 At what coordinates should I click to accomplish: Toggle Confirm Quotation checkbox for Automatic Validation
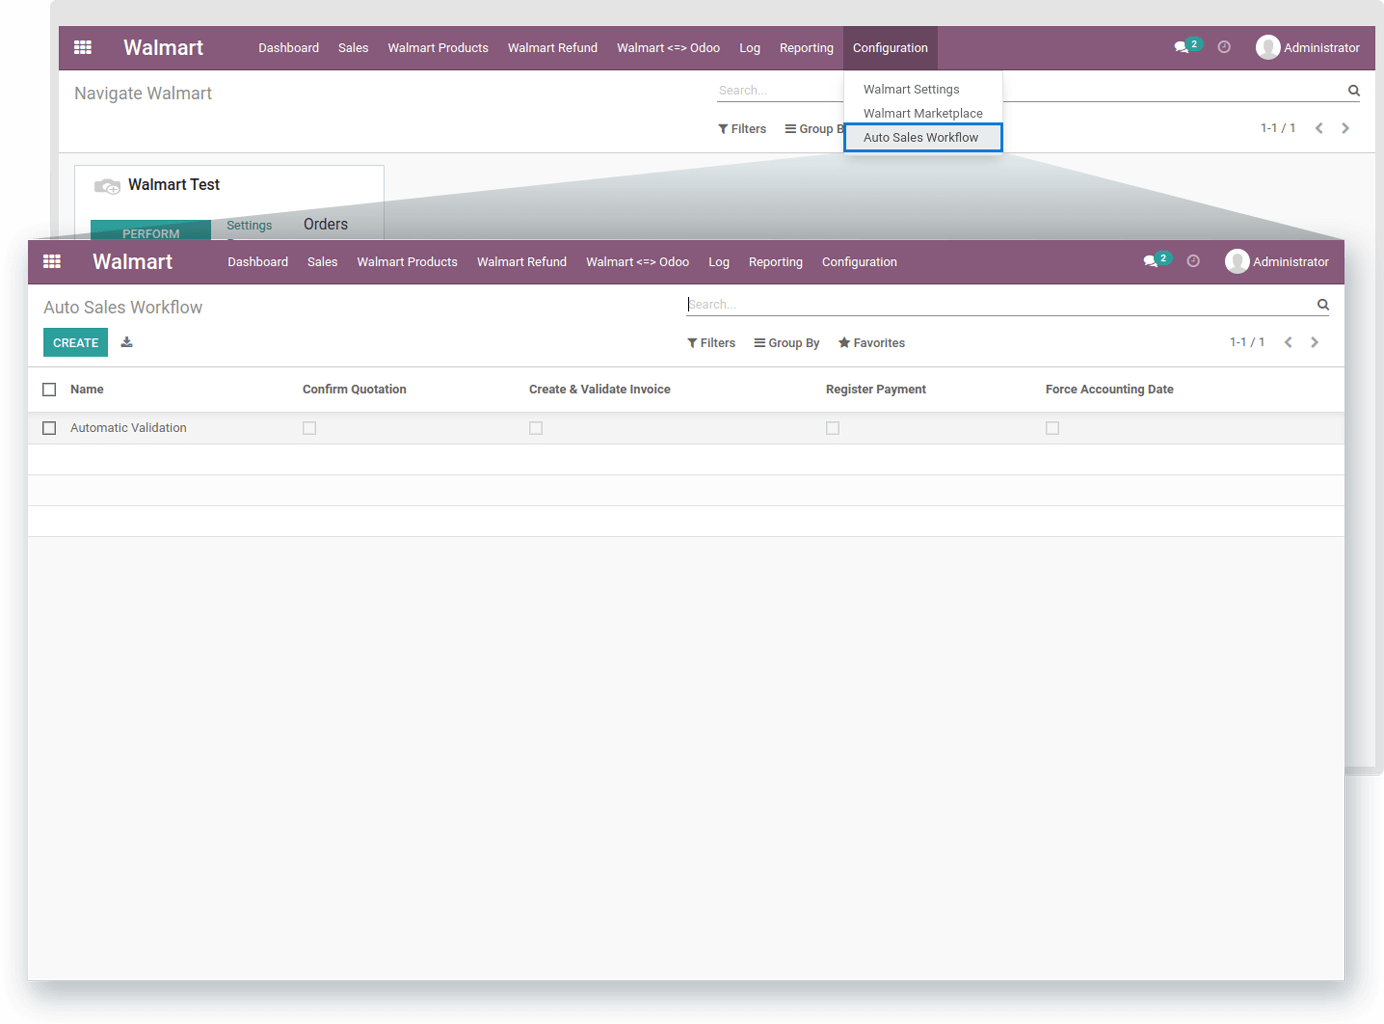click(x=309, y=428)
